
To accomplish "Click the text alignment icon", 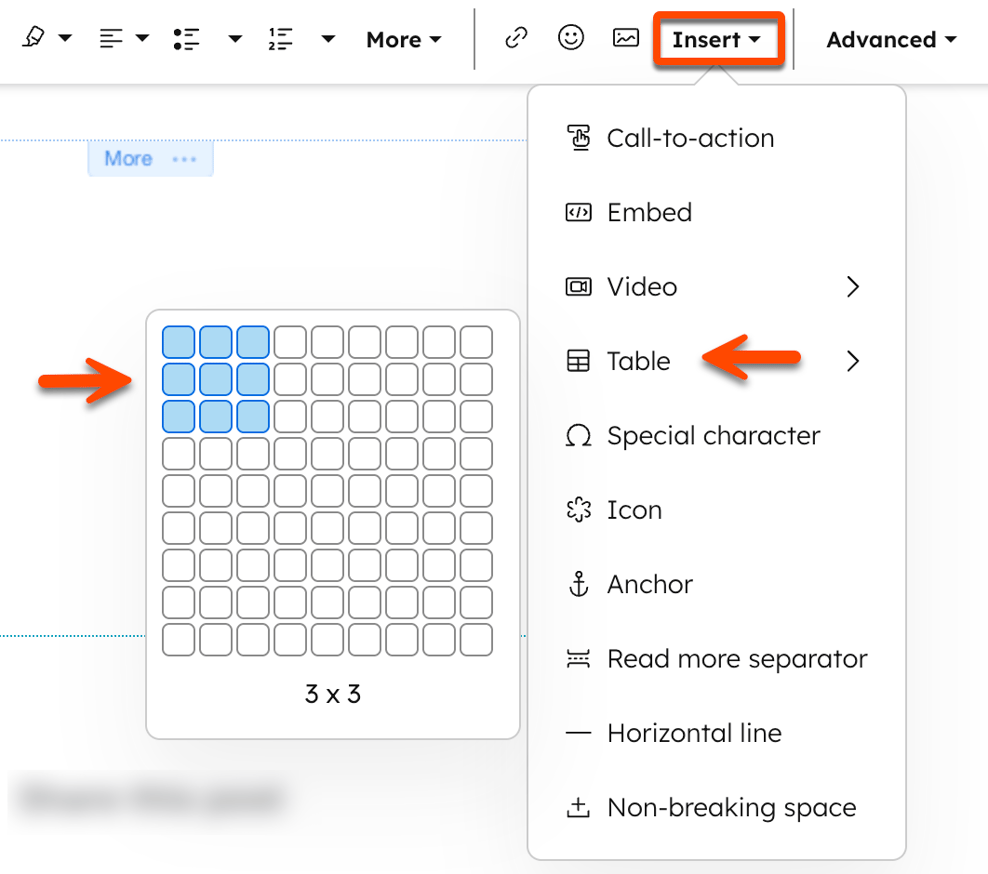I will [108, 38].
